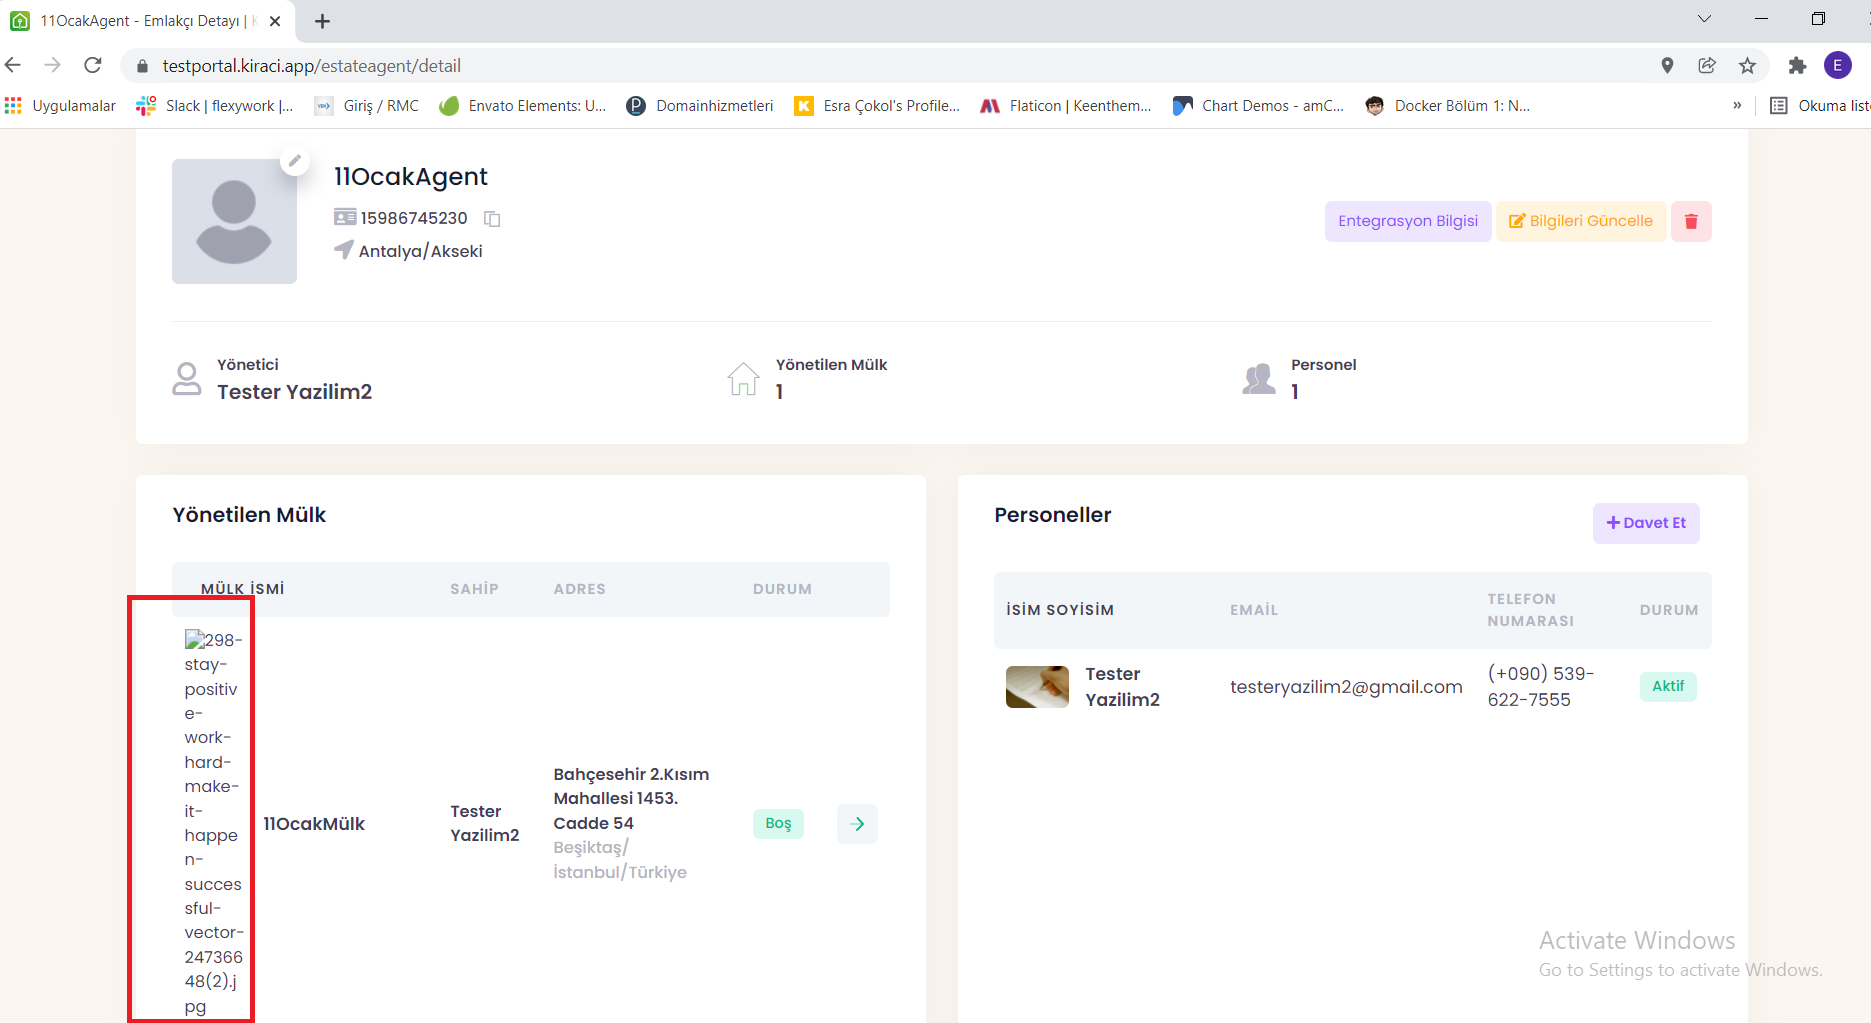Open the tab search dropdown arrow
Viewport: 1871px width, 1023px height.
(x=1704, y=19)
